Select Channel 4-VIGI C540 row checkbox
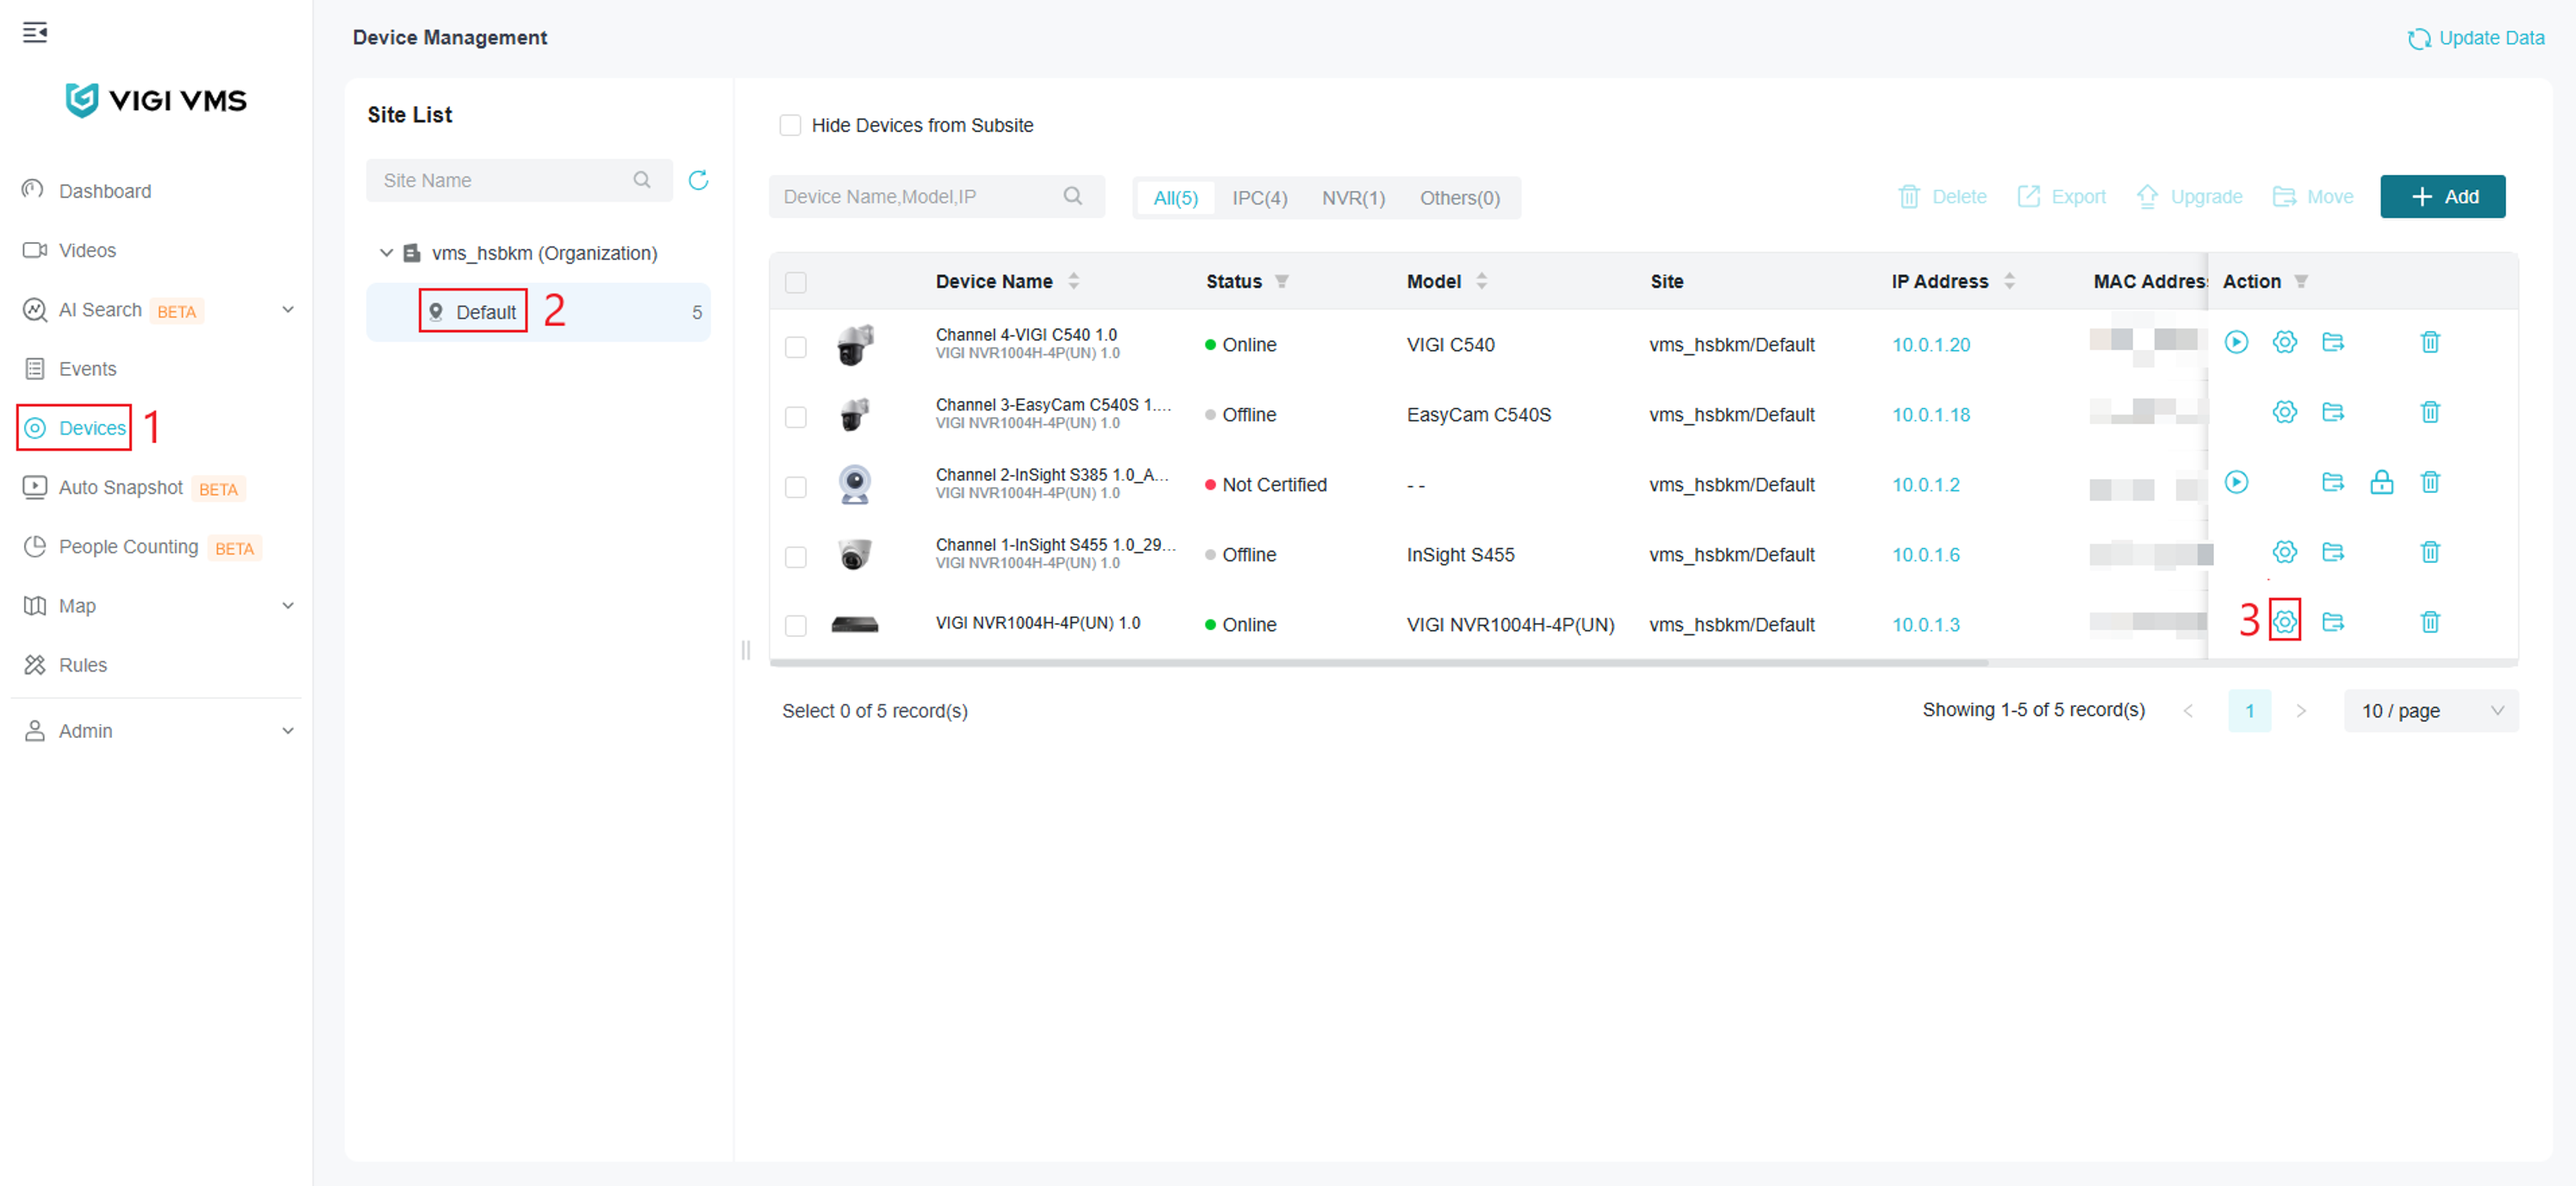 pos(795,346)
